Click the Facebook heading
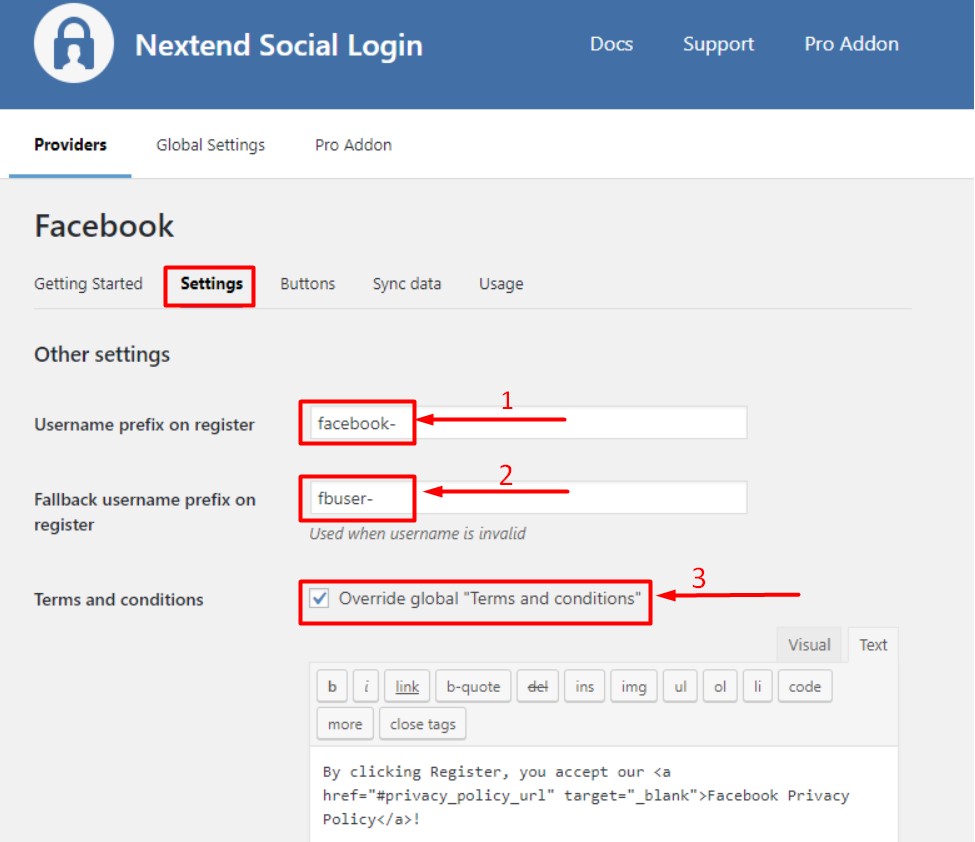The height and width of the screenshot is (842, 975). coord(104,226)
